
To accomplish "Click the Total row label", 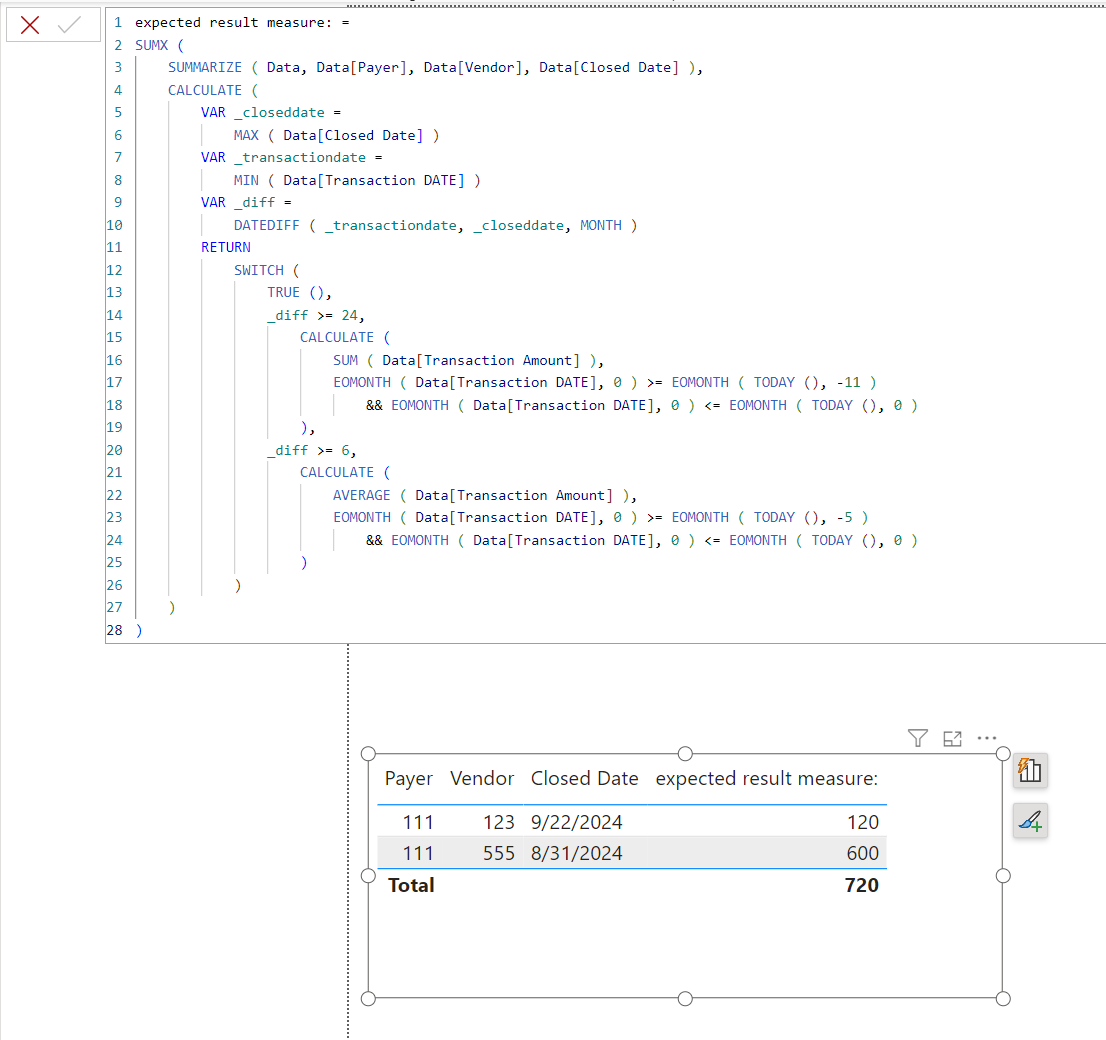I will [411, 885].
